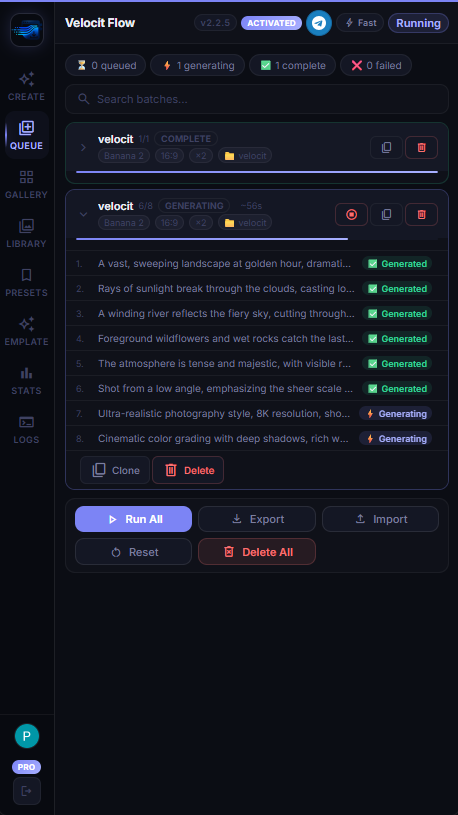Click the logout icon
Viewport: 458px width, 815px height.
point(27,791)
